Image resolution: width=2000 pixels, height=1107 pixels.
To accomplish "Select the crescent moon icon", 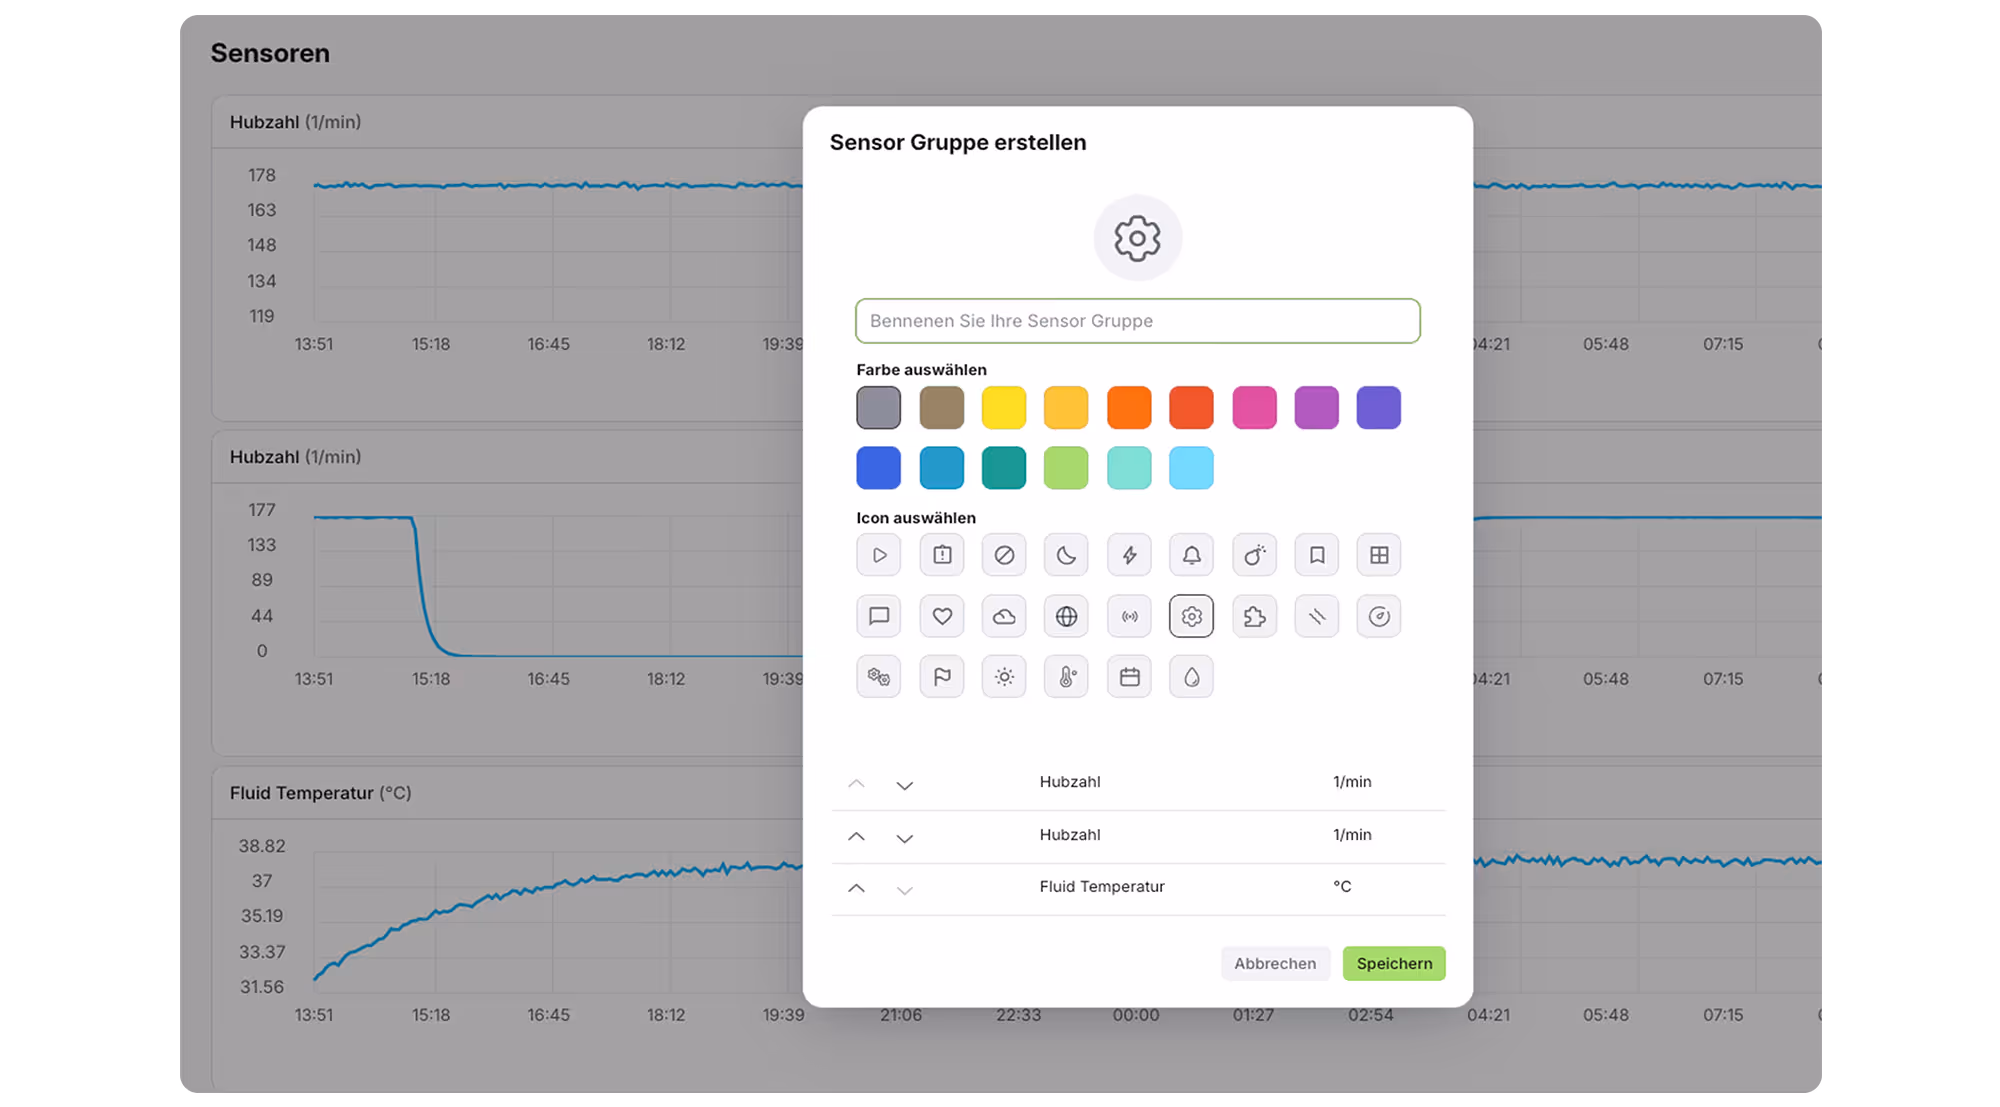I will pos(1066,555).
